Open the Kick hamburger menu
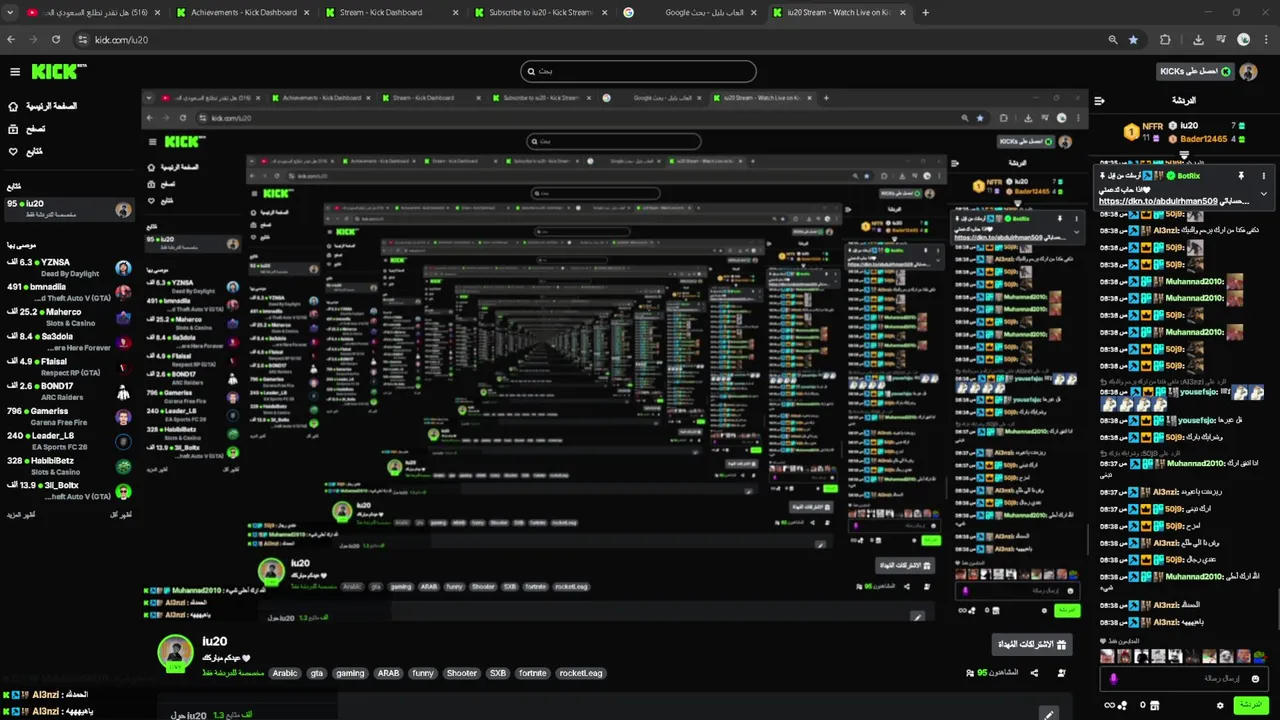This screenshot has height=720, width=1280. coord(15,72)
